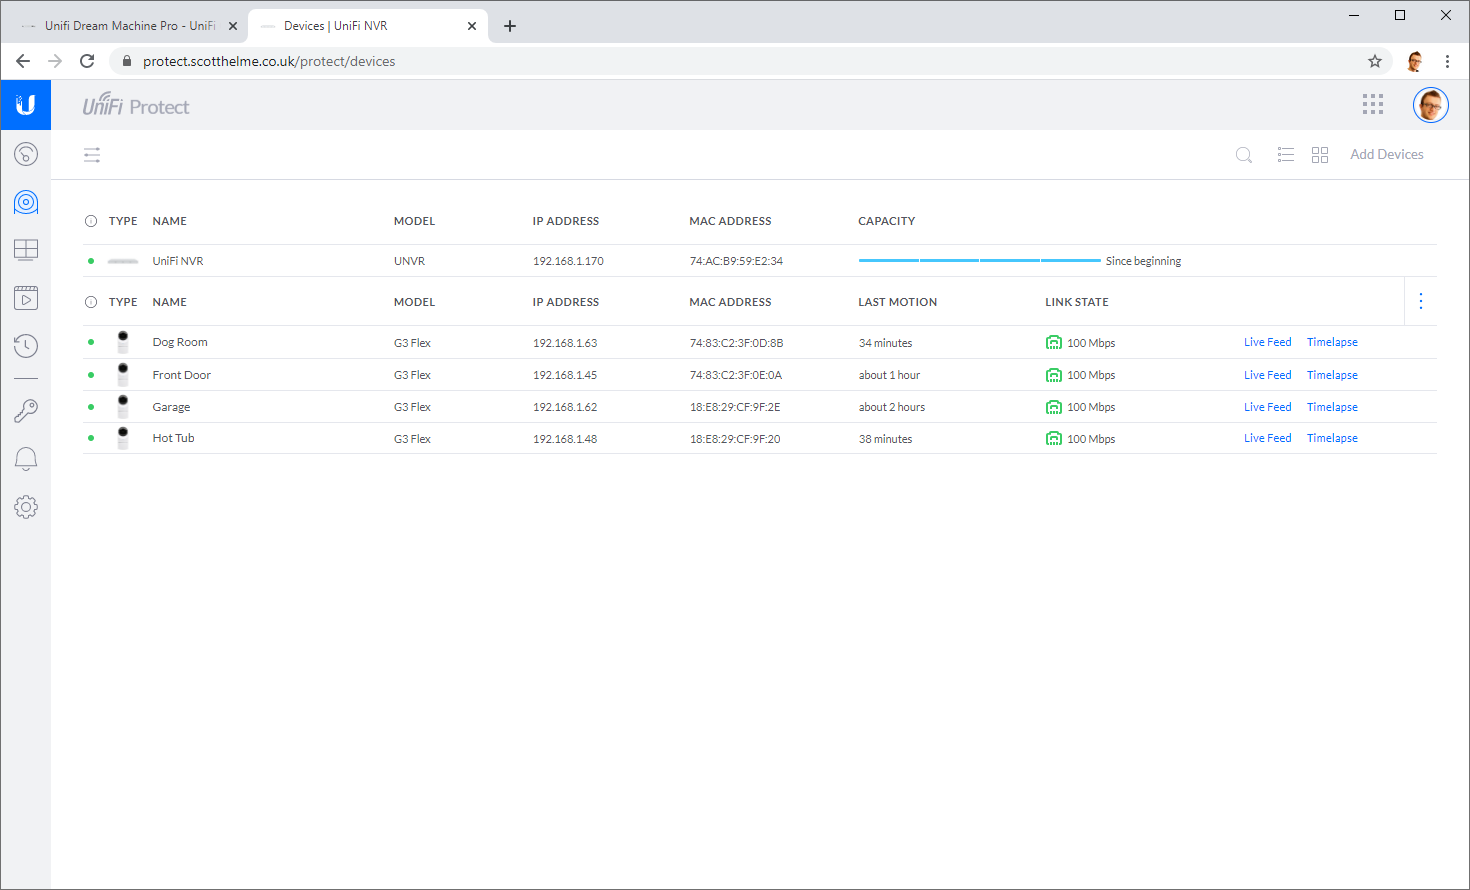
Task: Click the Front Door camera icon
Action: 123,375
